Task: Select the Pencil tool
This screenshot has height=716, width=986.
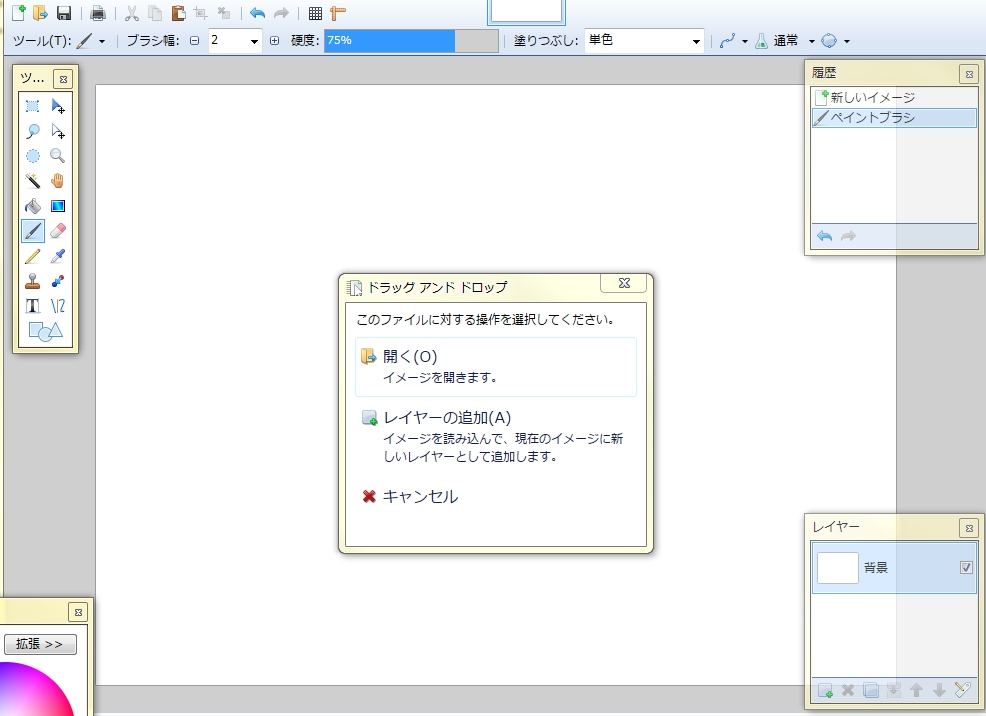Action: 33,256
